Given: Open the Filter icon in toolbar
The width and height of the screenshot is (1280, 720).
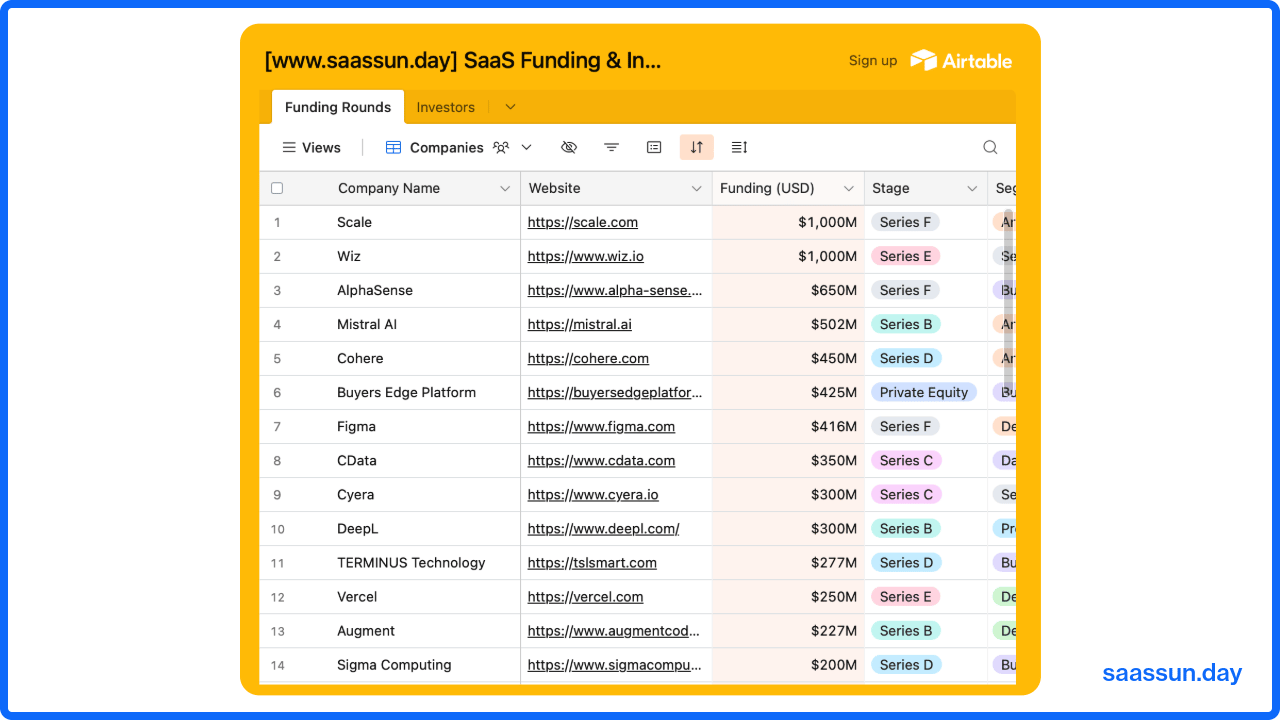Looking at the screenshot, I should 611,147.
